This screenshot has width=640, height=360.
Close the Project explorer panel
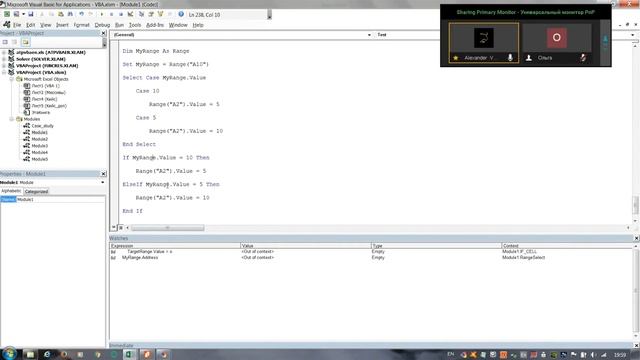tap(103, 33)
